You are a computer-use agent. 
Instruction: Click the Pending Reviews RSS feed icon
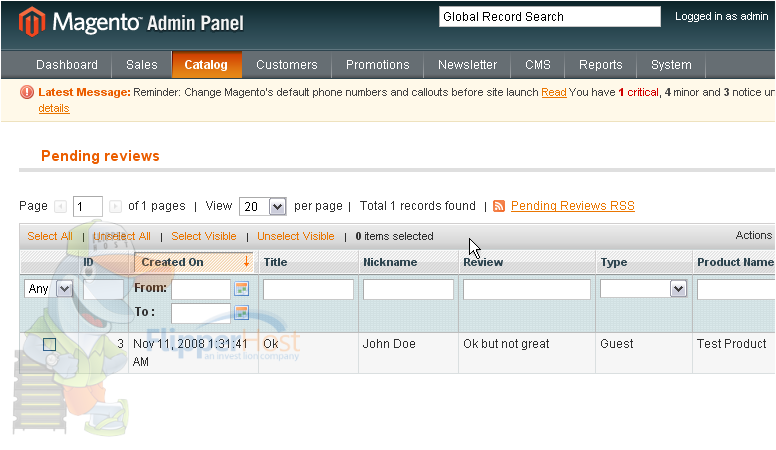click(499, 206)
